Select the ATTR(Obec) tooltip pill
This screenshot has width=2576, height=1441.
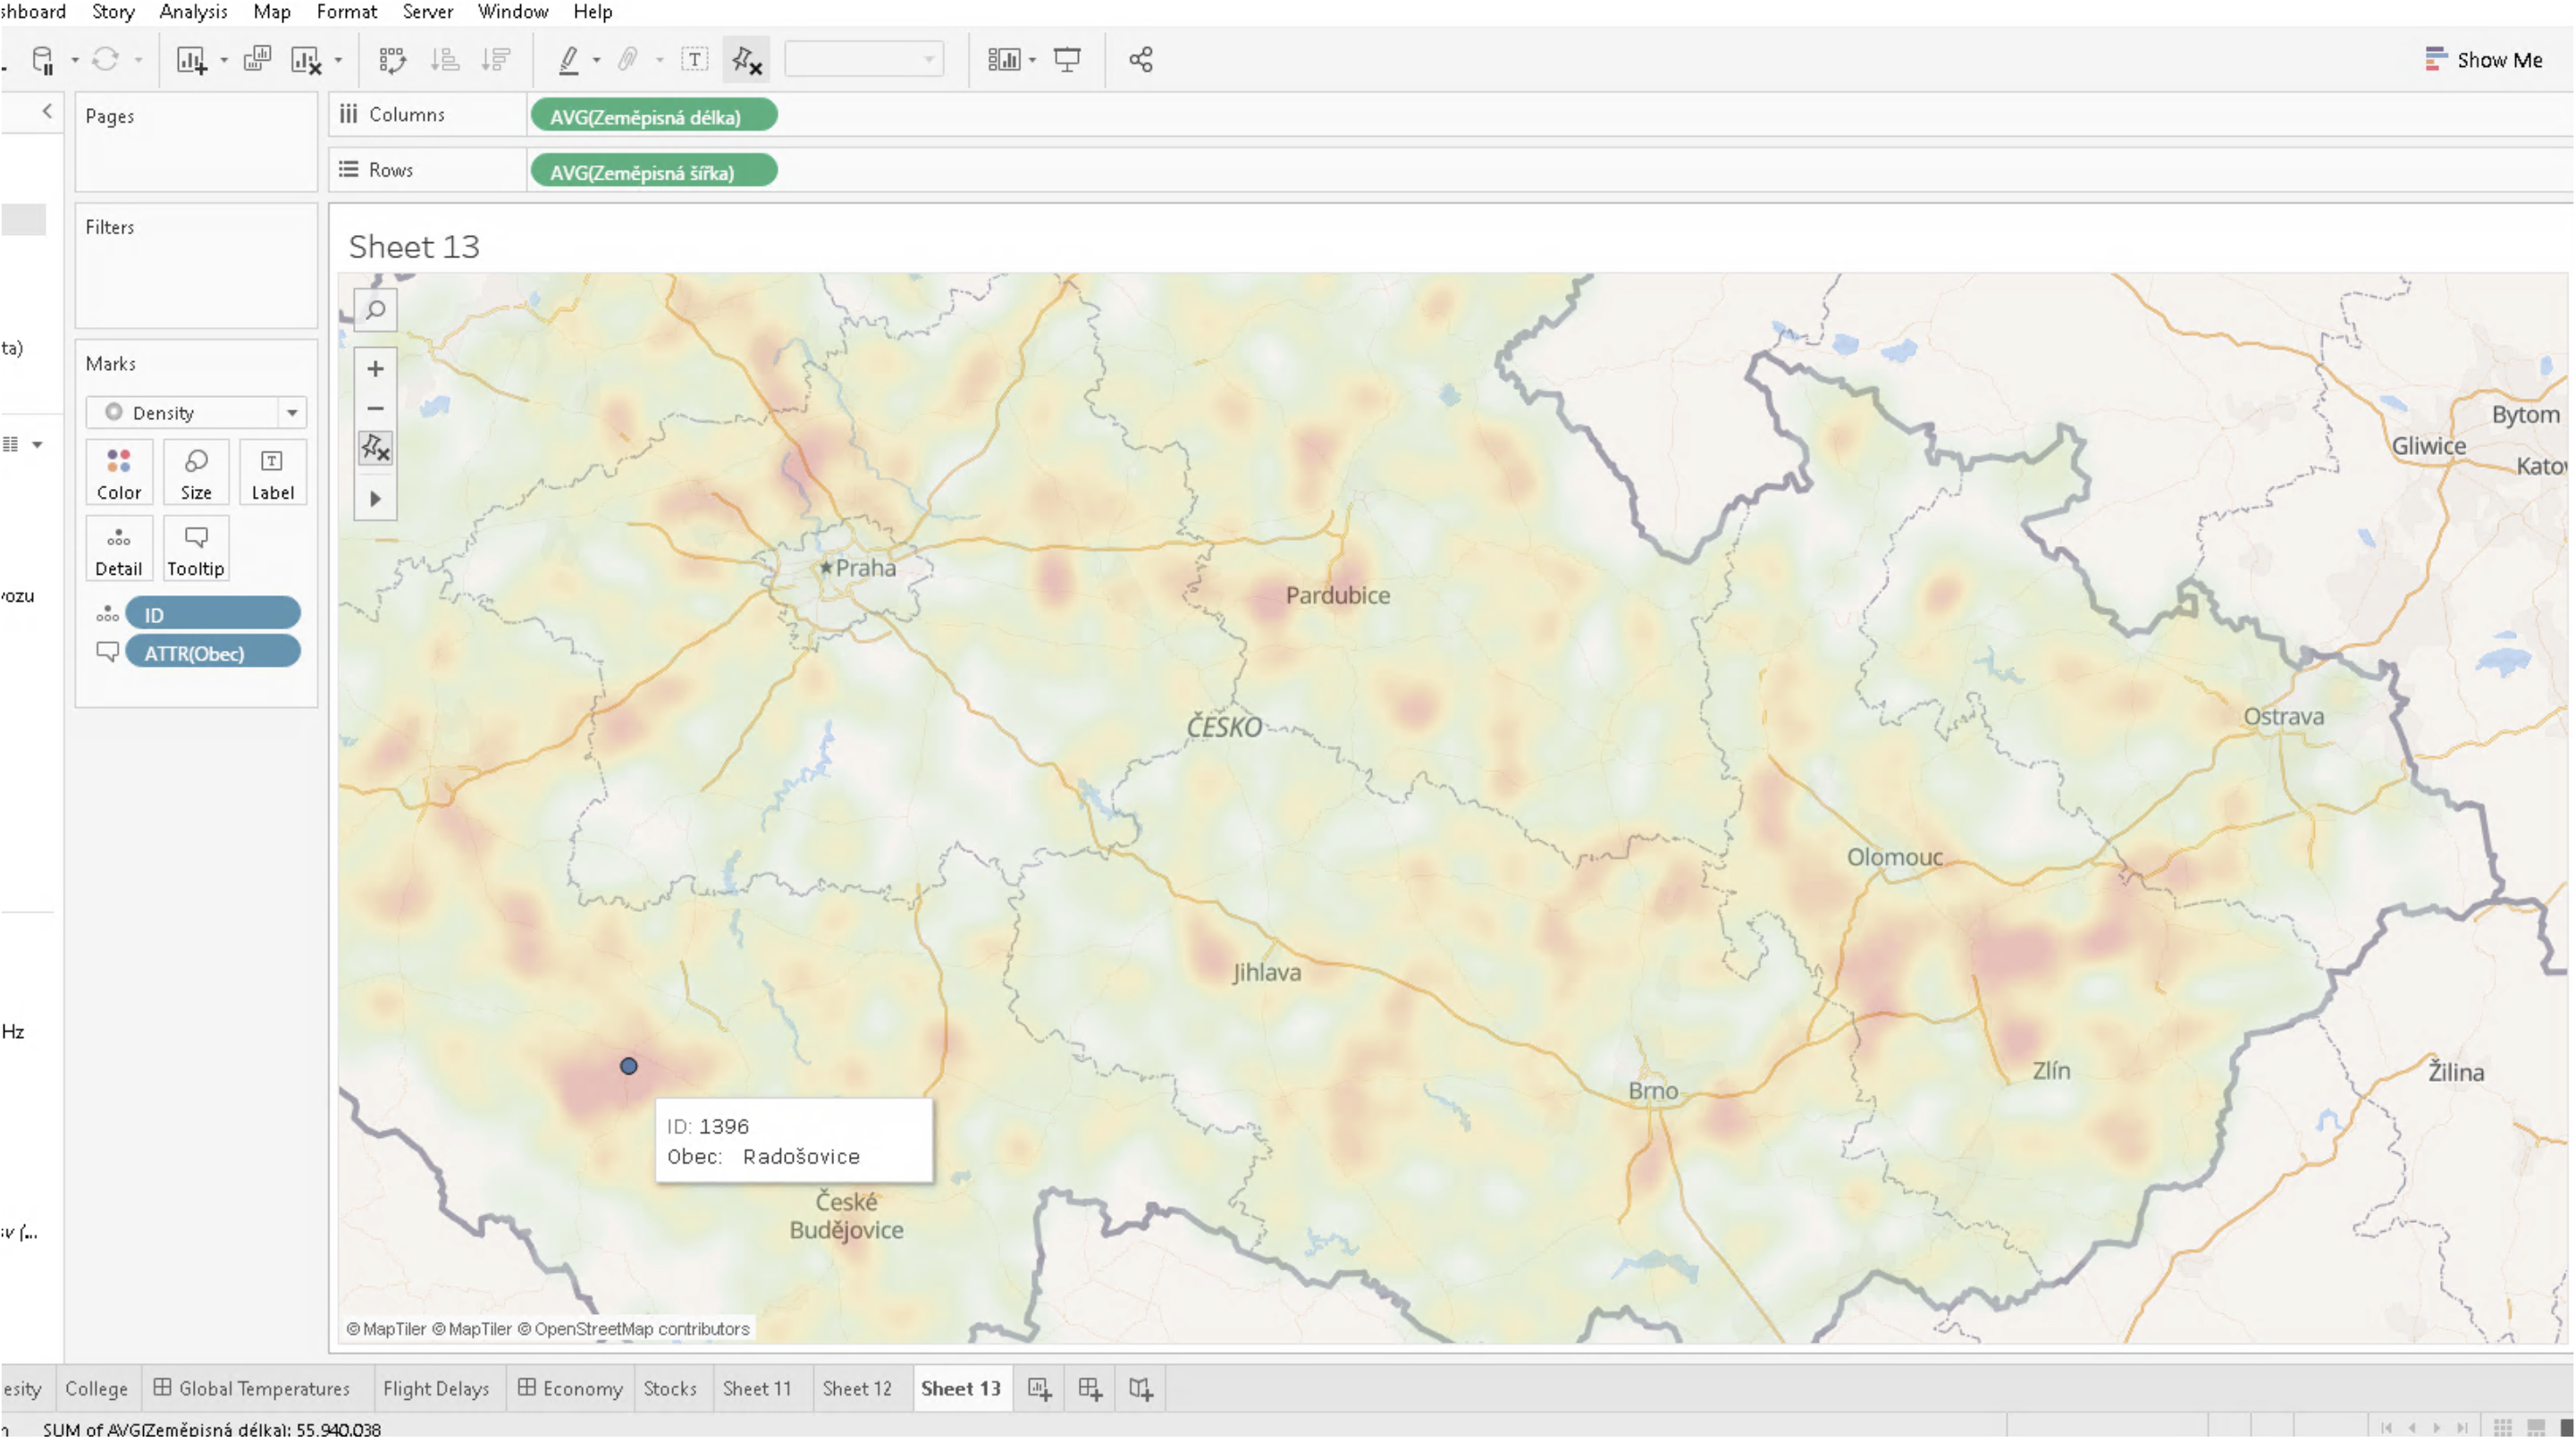point(213,653)
